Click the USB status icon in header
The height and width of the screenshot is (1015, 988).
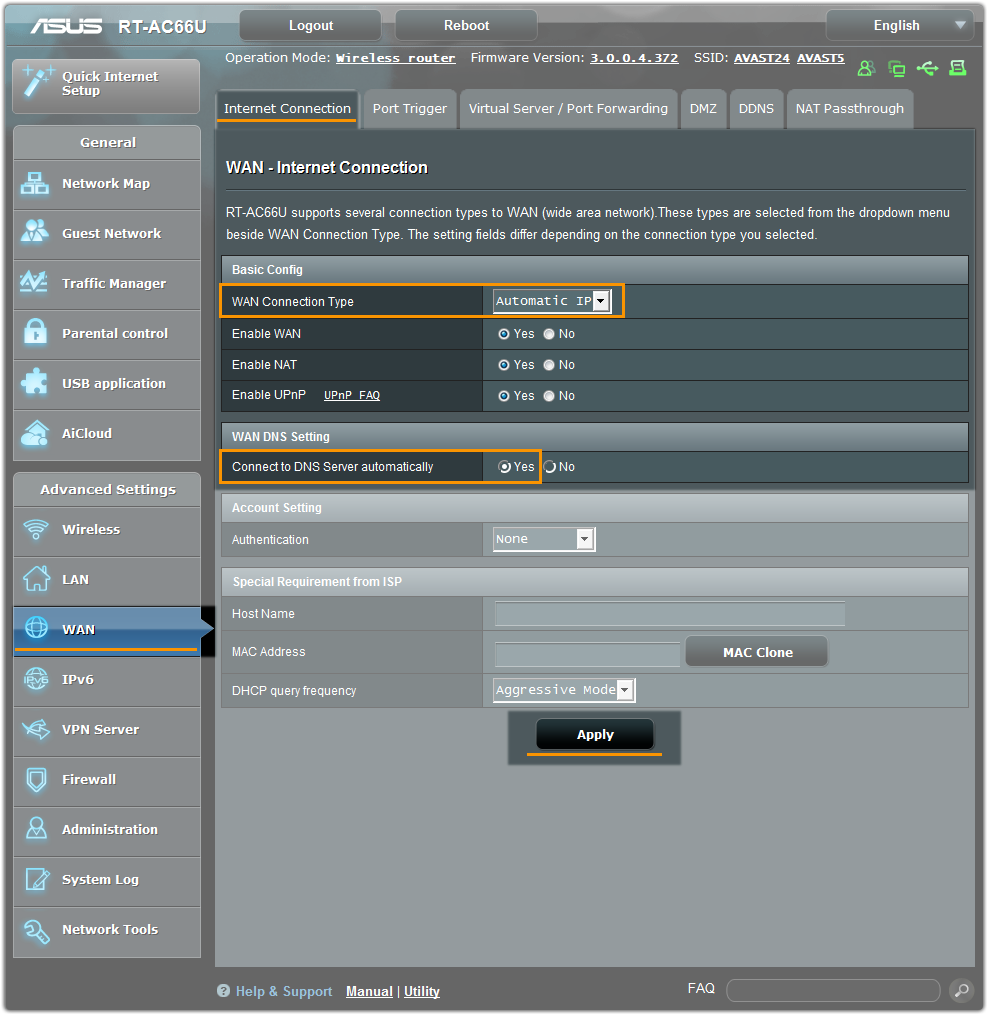(x=927, y=68)
